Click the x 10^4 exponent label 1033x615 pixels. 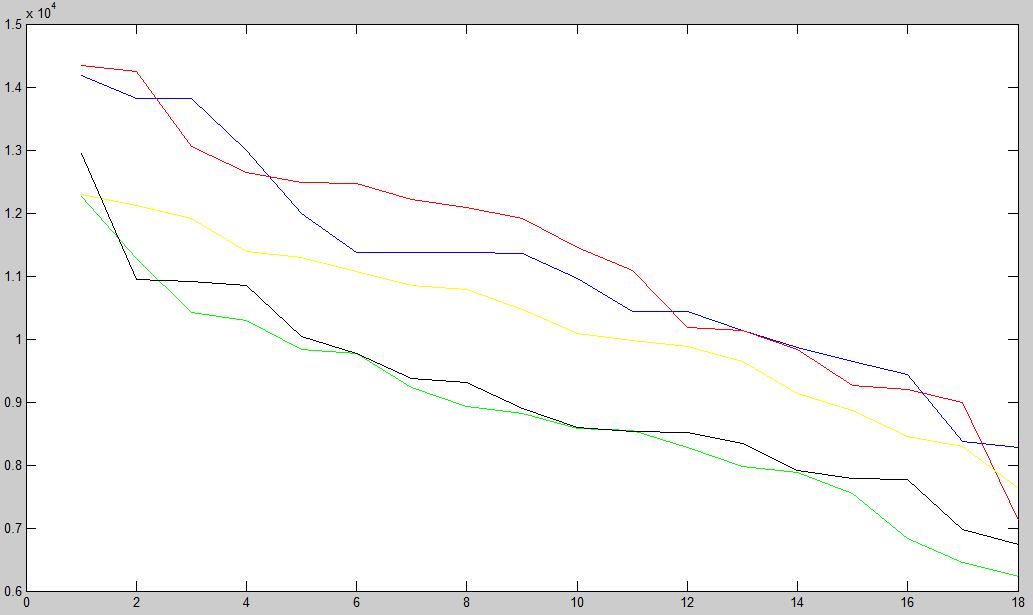pyautogui.click(x=41, y=12)
